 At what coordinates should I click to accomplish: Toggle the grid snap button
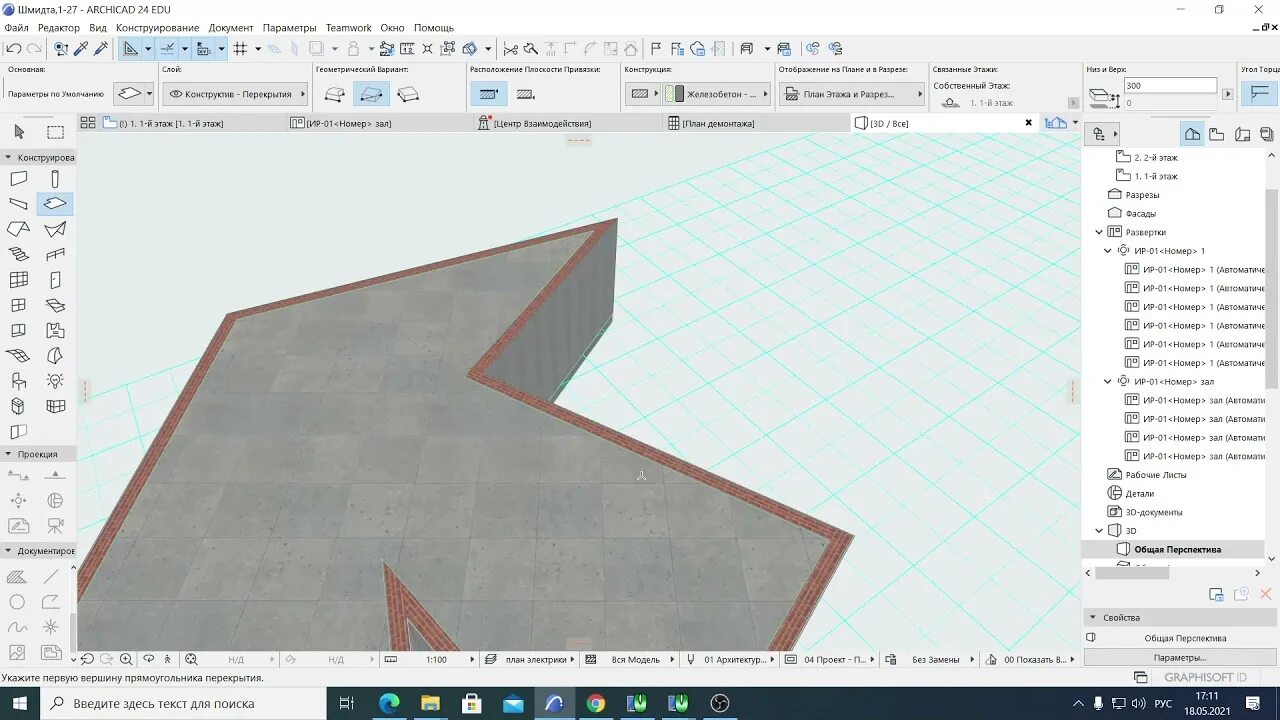pyautogui.click(x=240, y=48)
